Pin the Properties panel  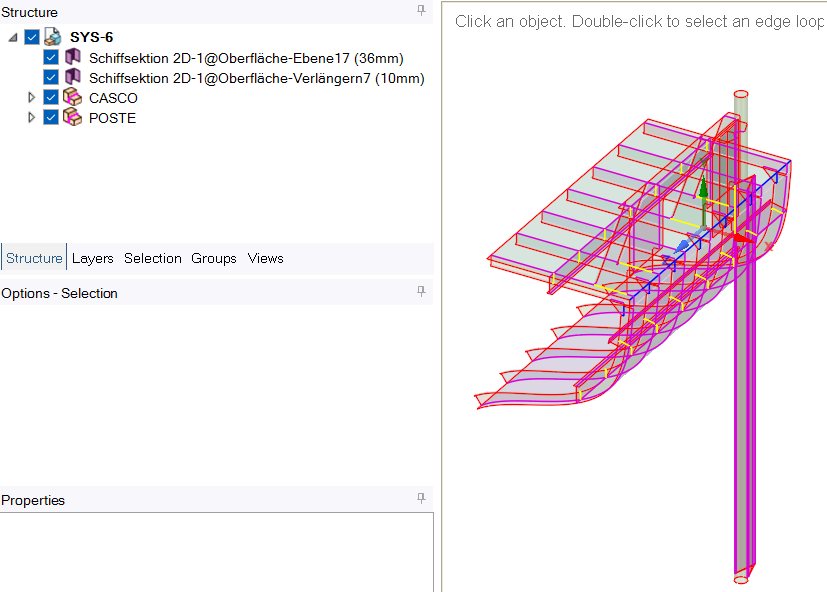coord(421,498)
